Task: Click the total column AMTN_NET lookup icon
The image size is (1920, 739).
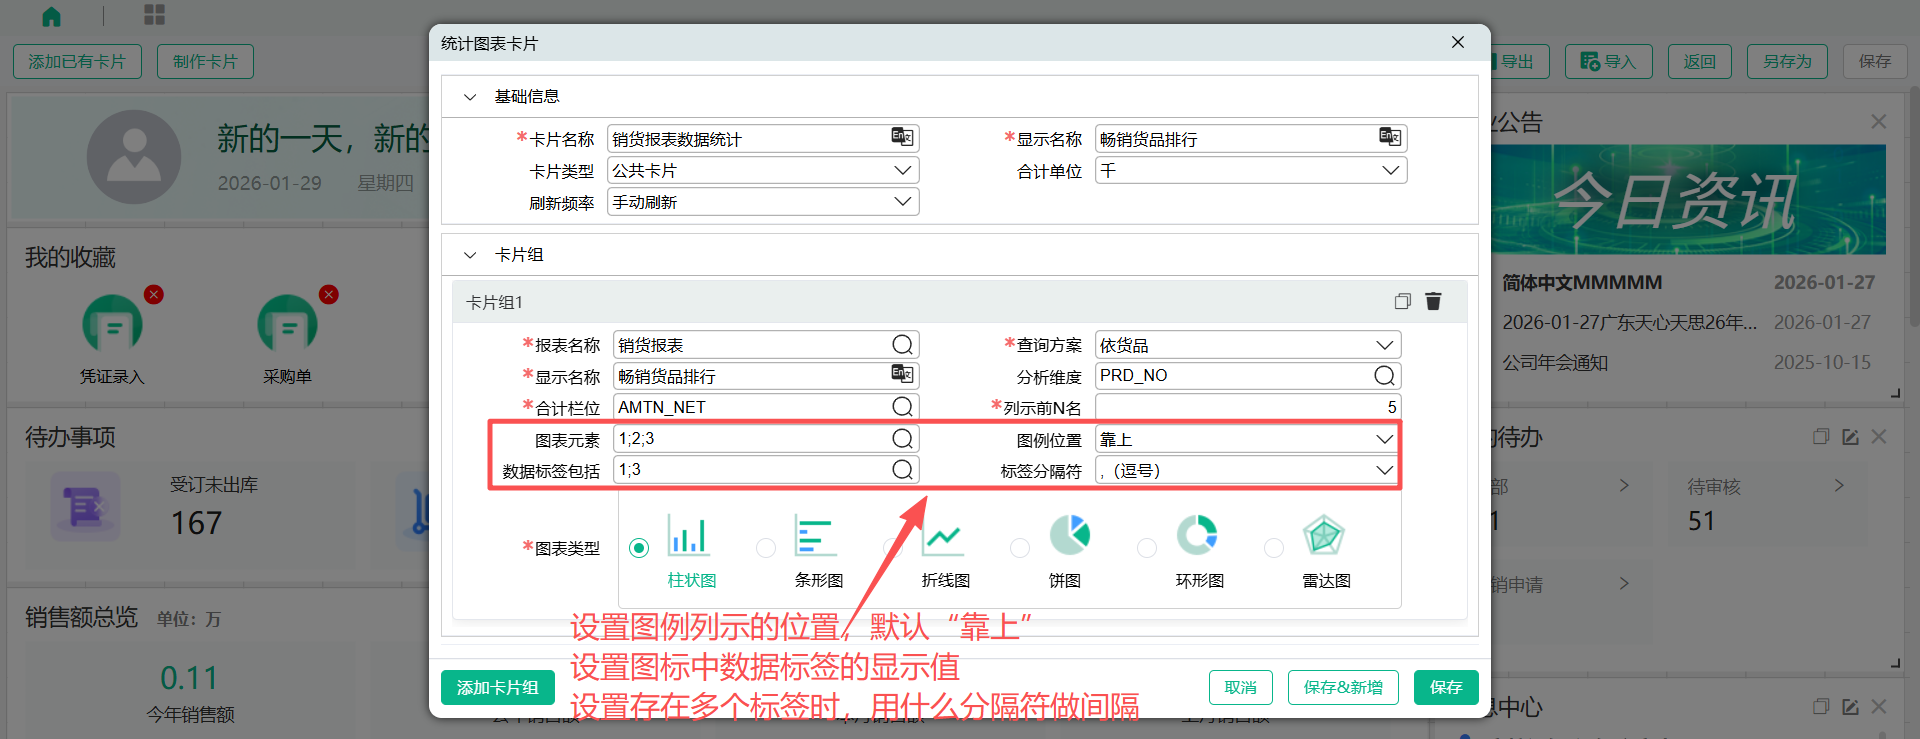Action: pos(902,407)
